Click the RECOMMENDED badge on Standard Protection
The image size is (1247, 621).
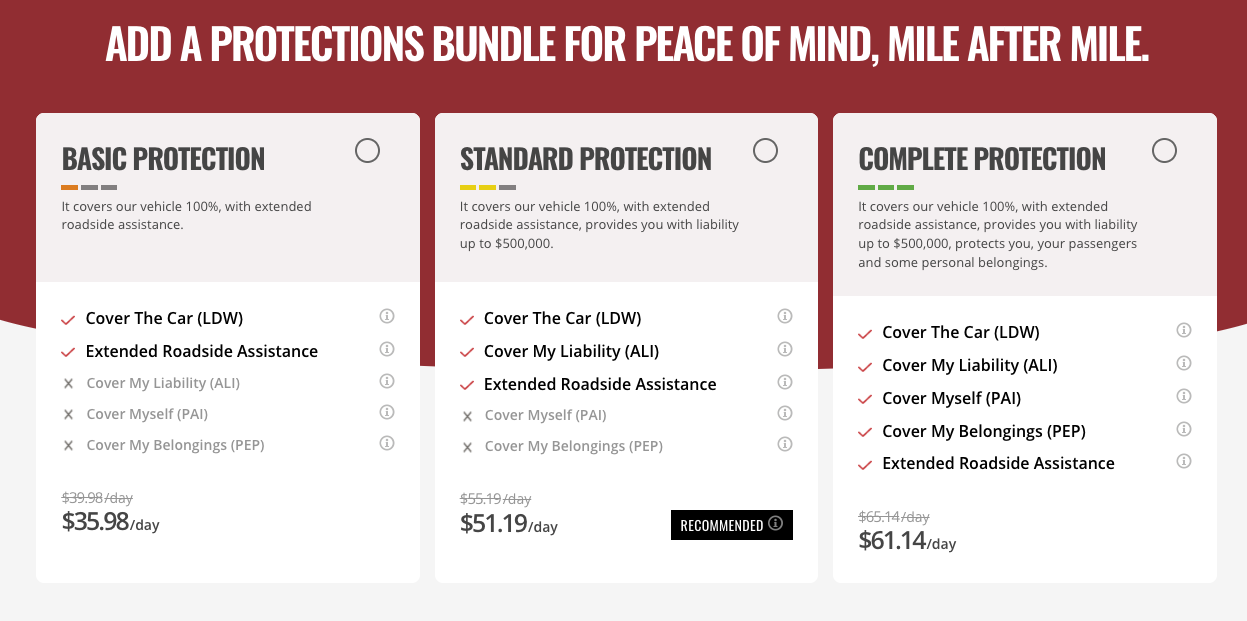(731, 525)
